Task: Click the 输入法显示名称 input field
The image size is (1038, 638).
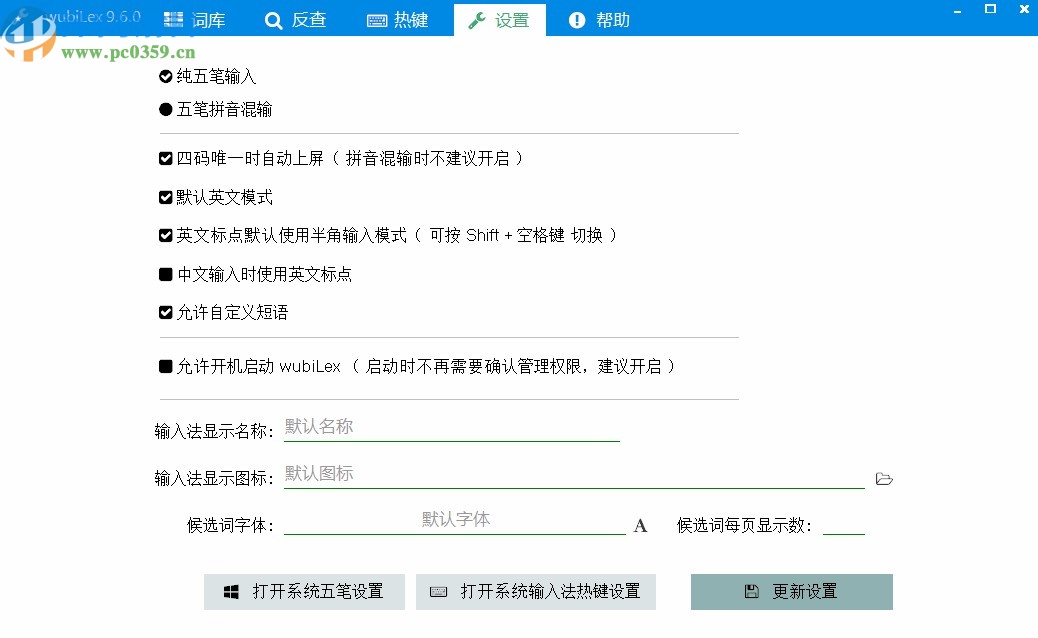Action: tap(450, 428)
